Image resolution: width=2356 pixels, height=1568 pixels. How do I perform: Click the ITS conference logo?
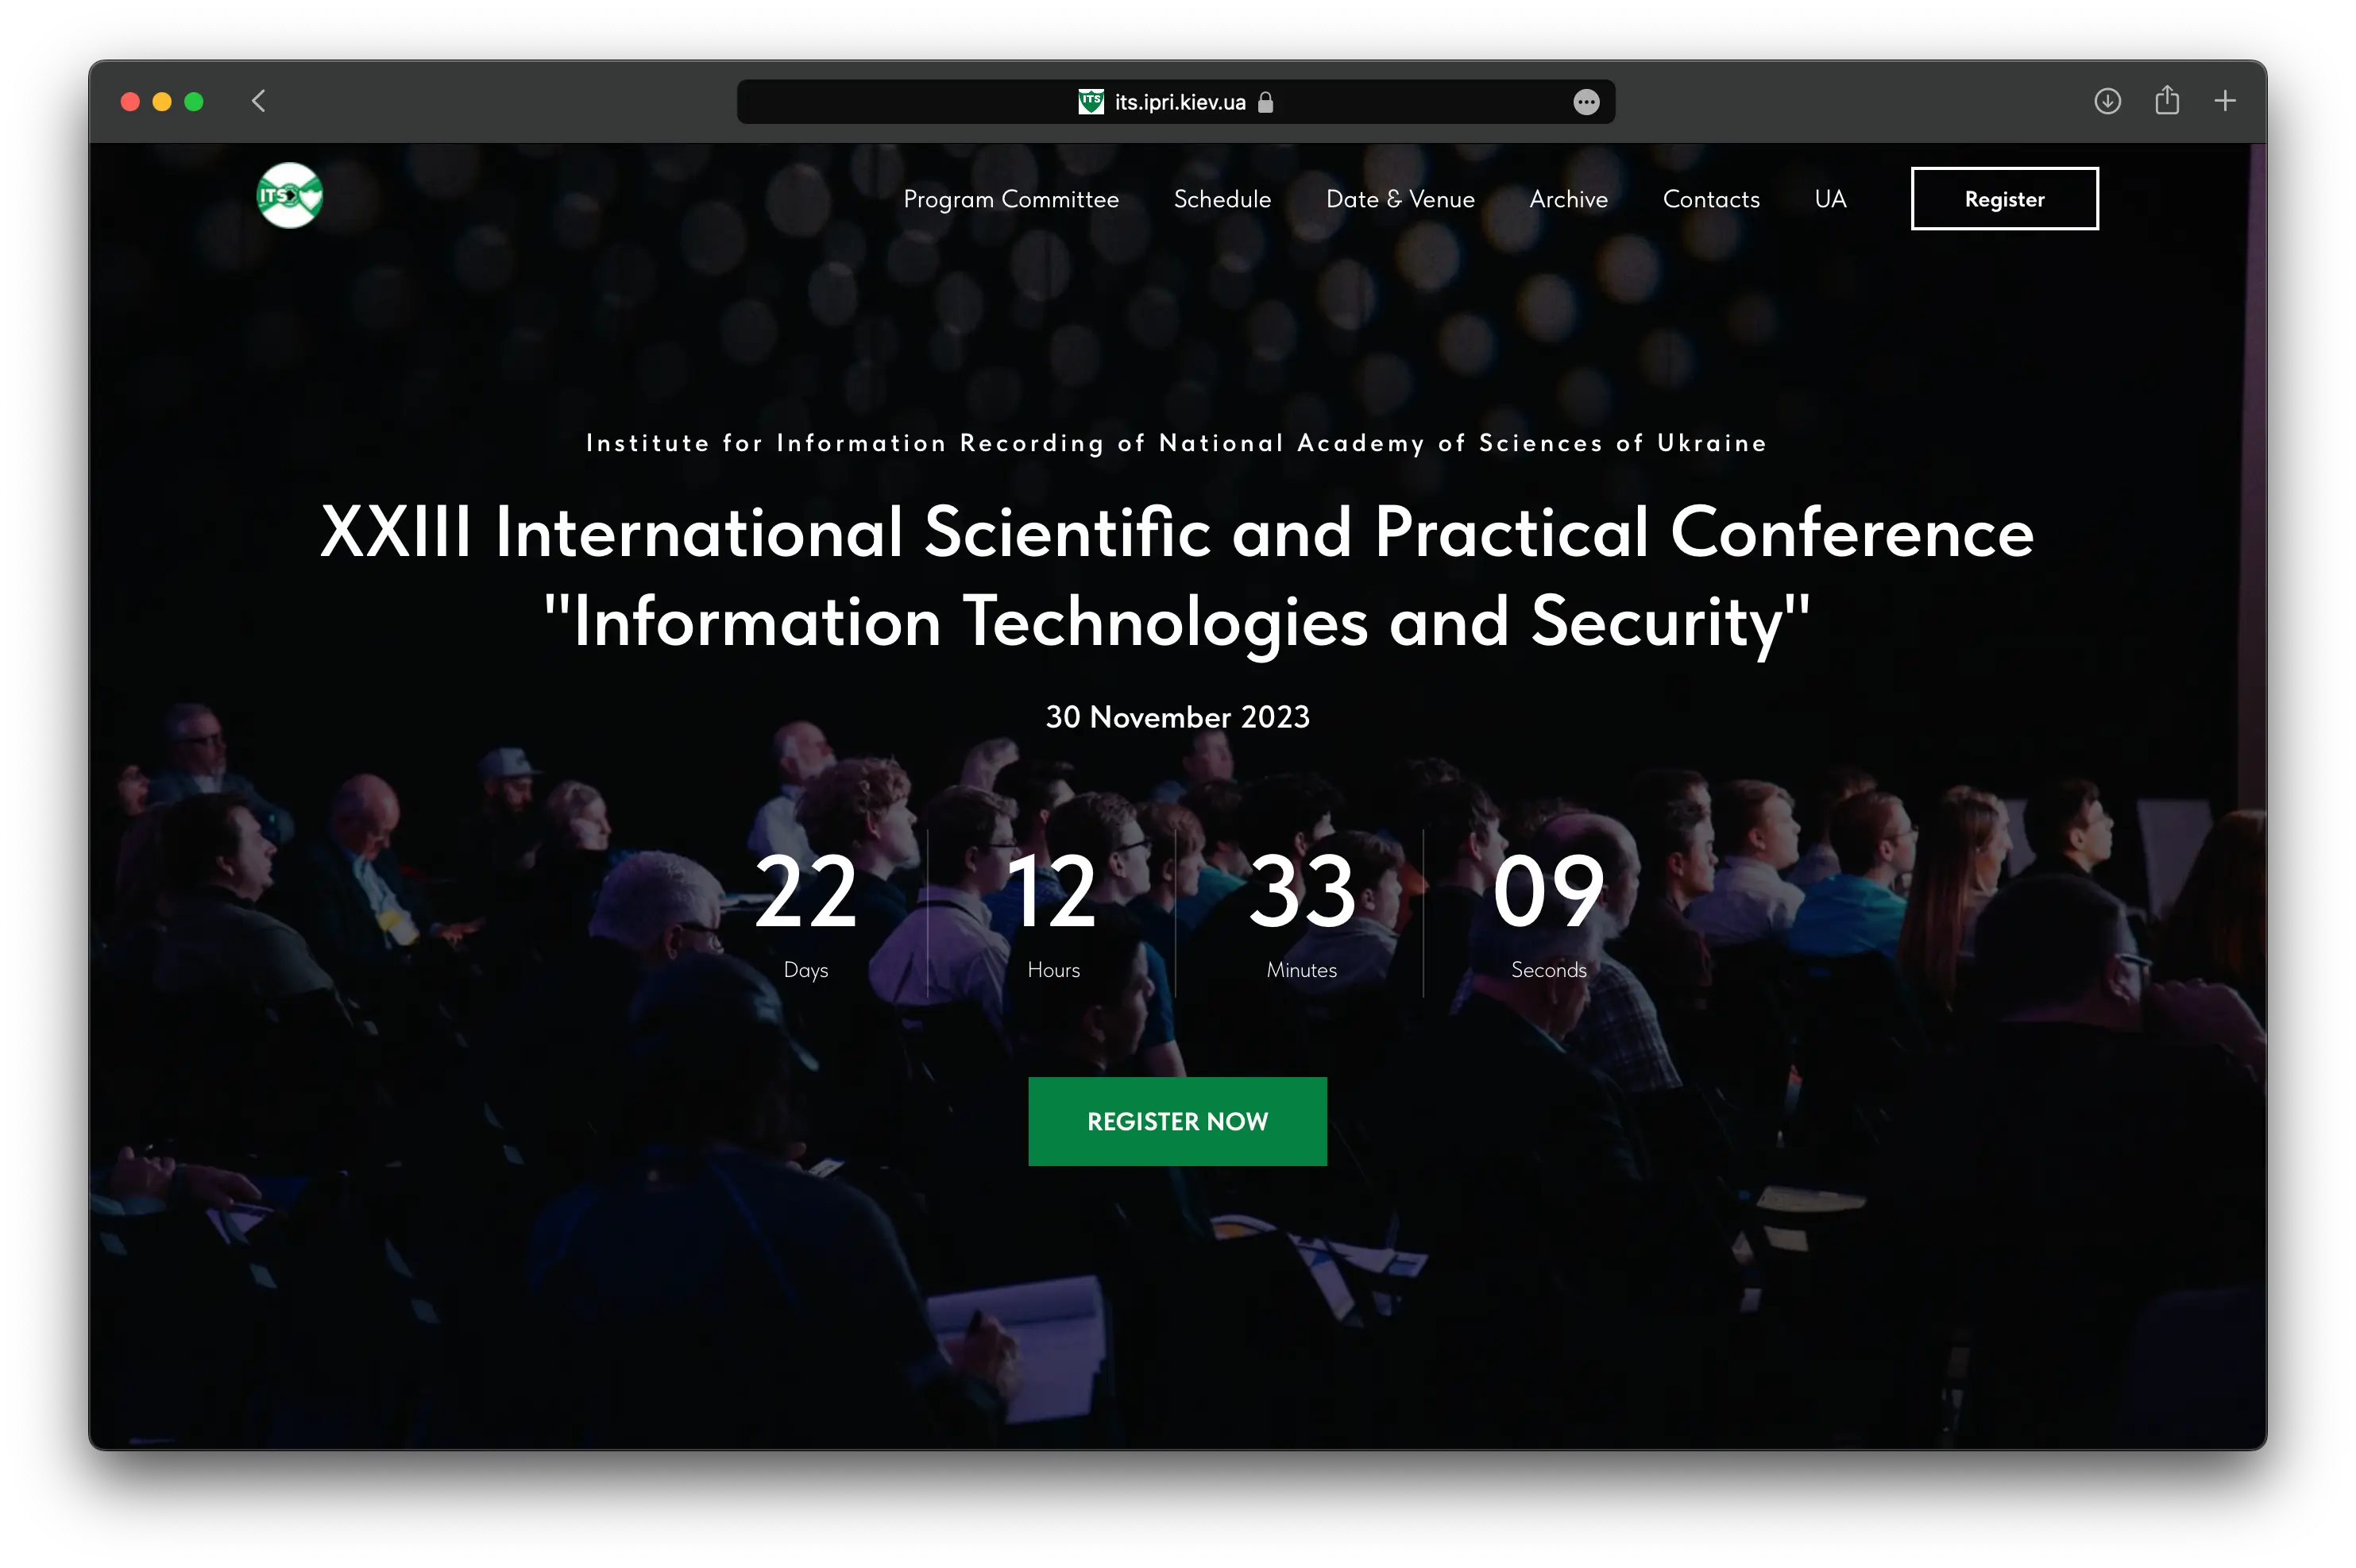pos(289,196)
